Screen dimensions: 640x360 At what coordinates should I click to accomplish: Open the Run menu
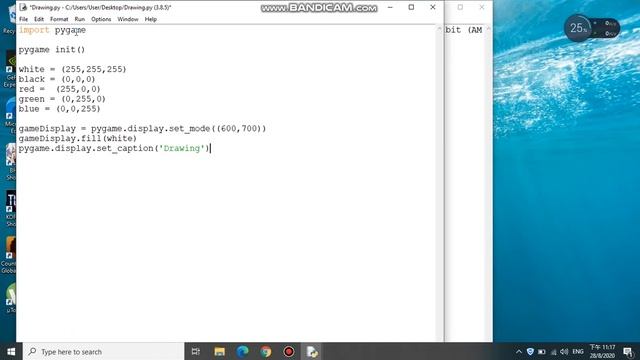click(80, 19)
